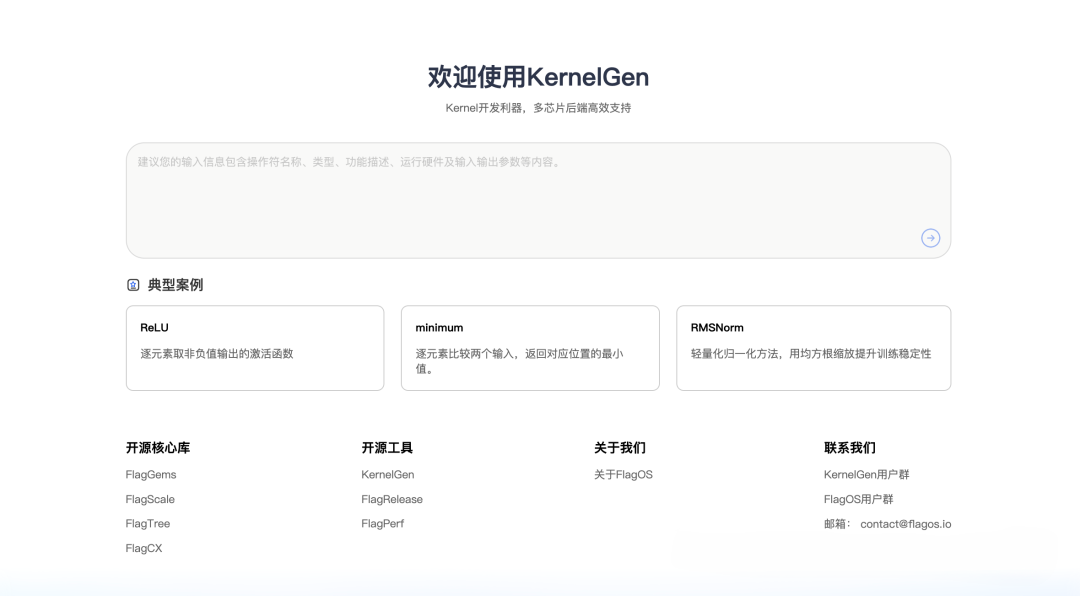
Task: Go to the FlagCX link
Action: (x=144, y=548)
